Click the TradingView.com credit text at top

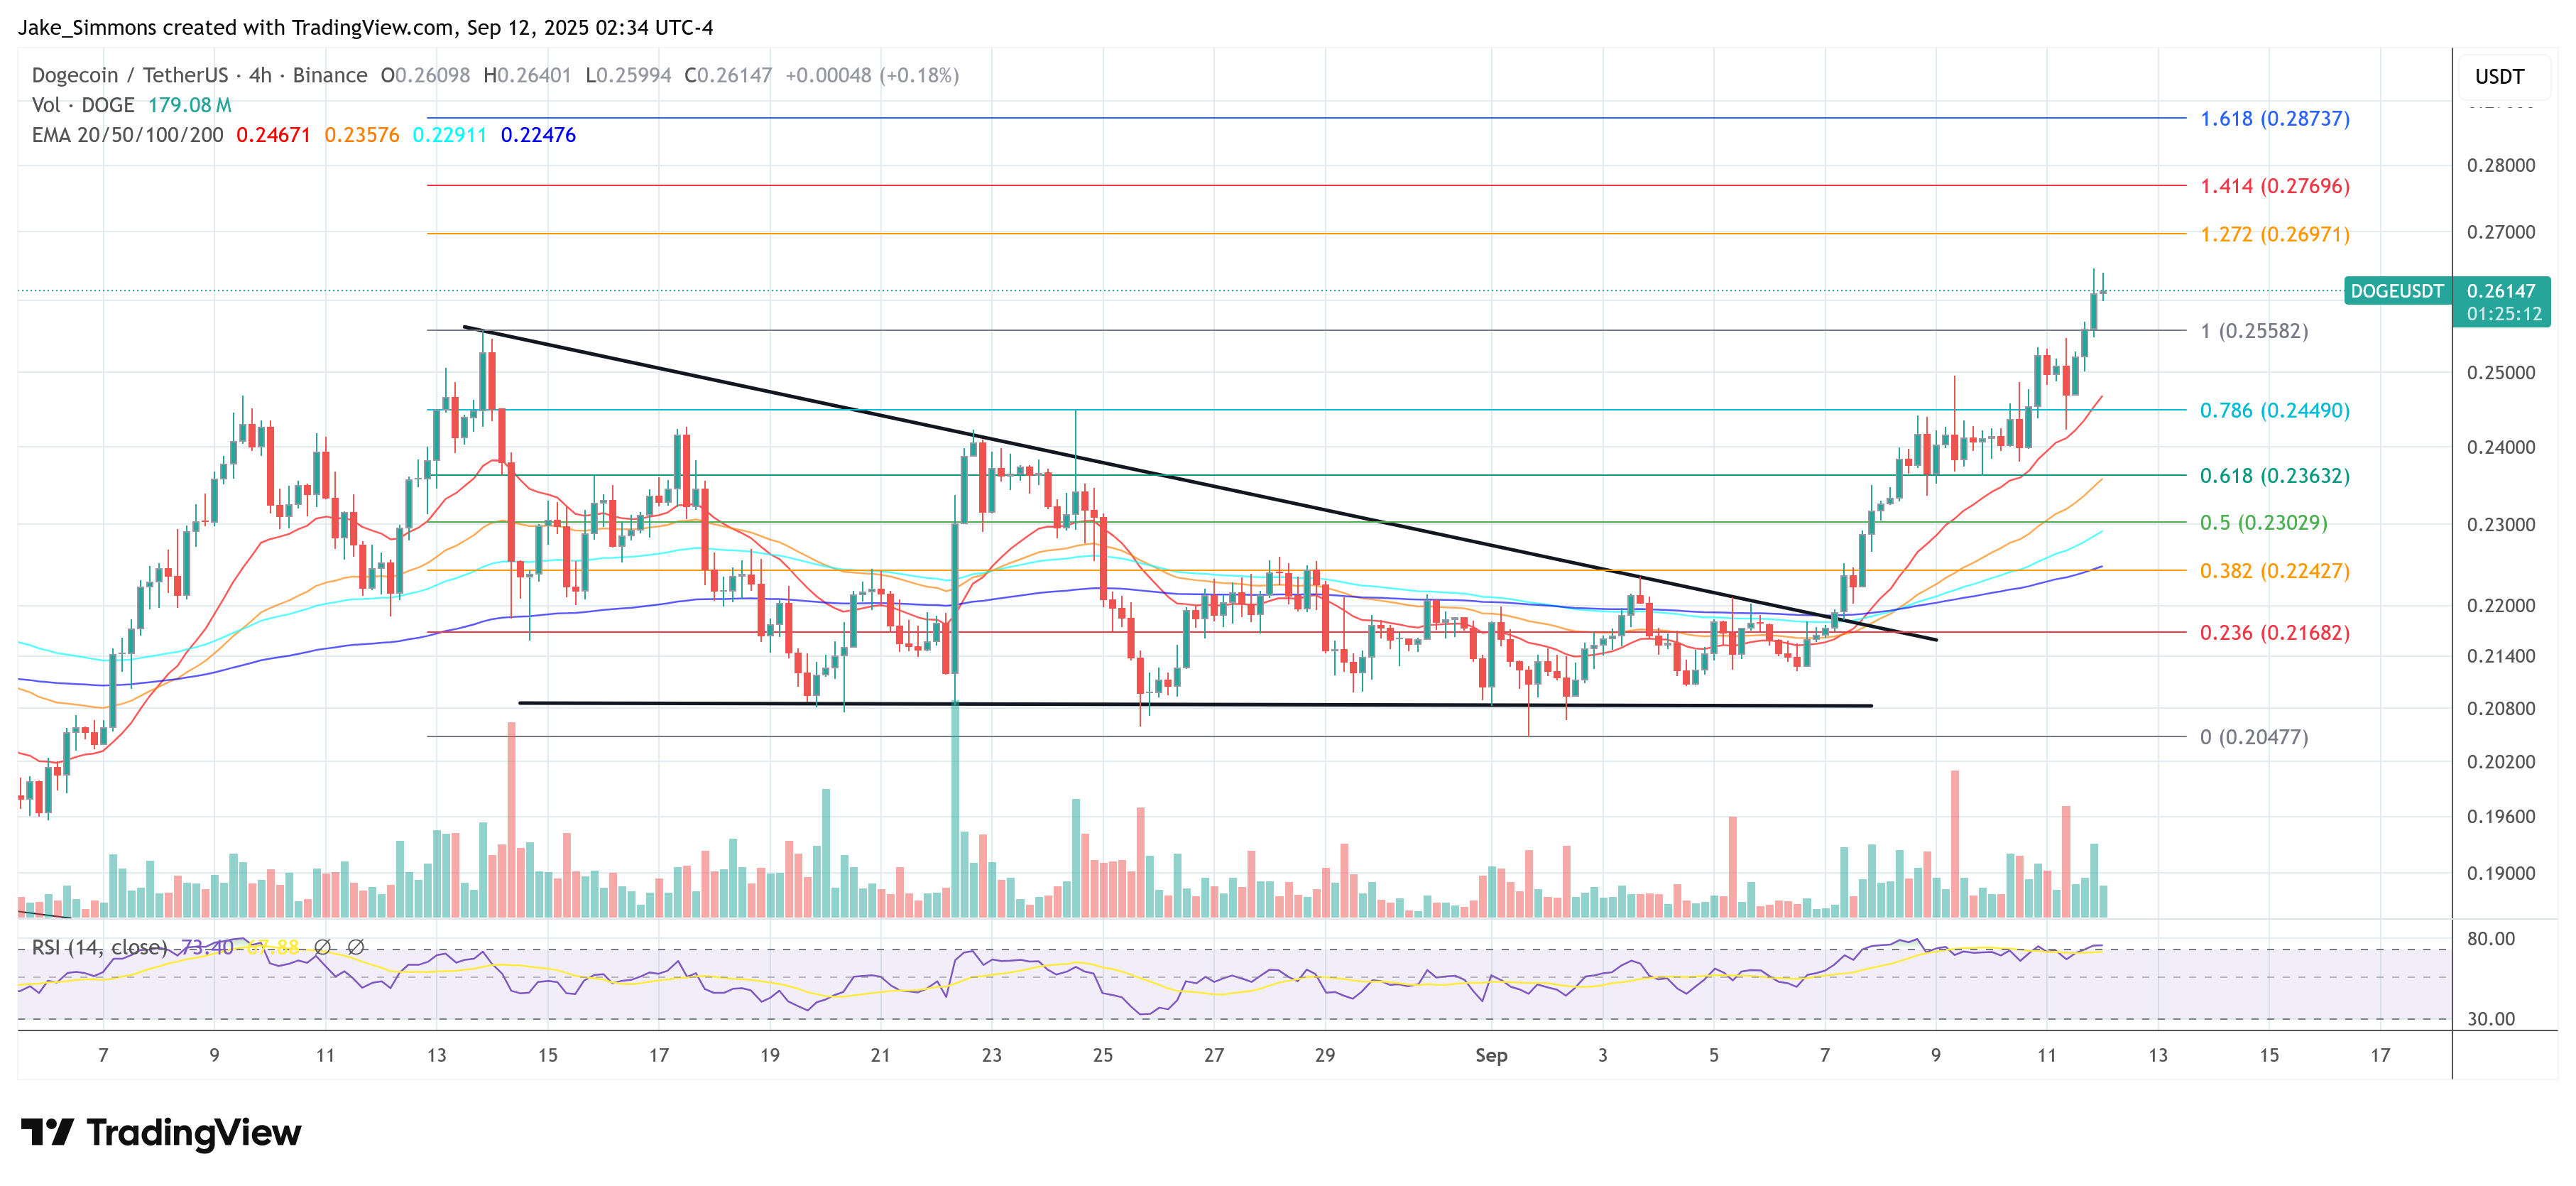point(373,27)
